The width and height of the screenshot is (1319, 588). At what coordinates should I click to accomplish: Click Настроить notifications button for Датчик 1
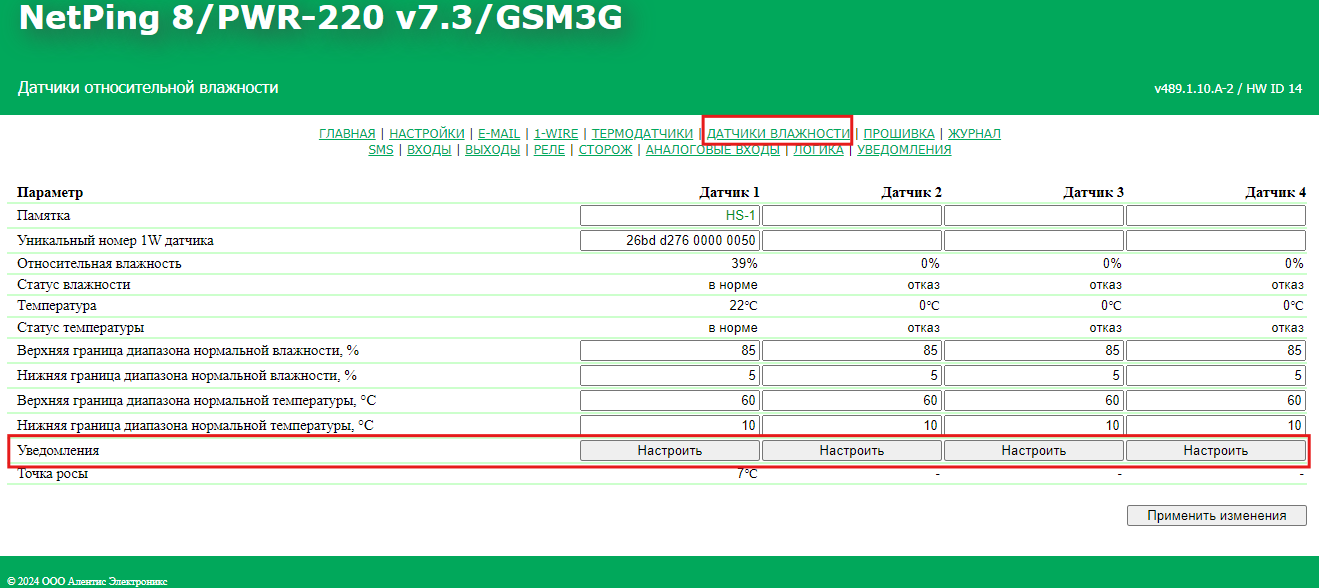670,451
